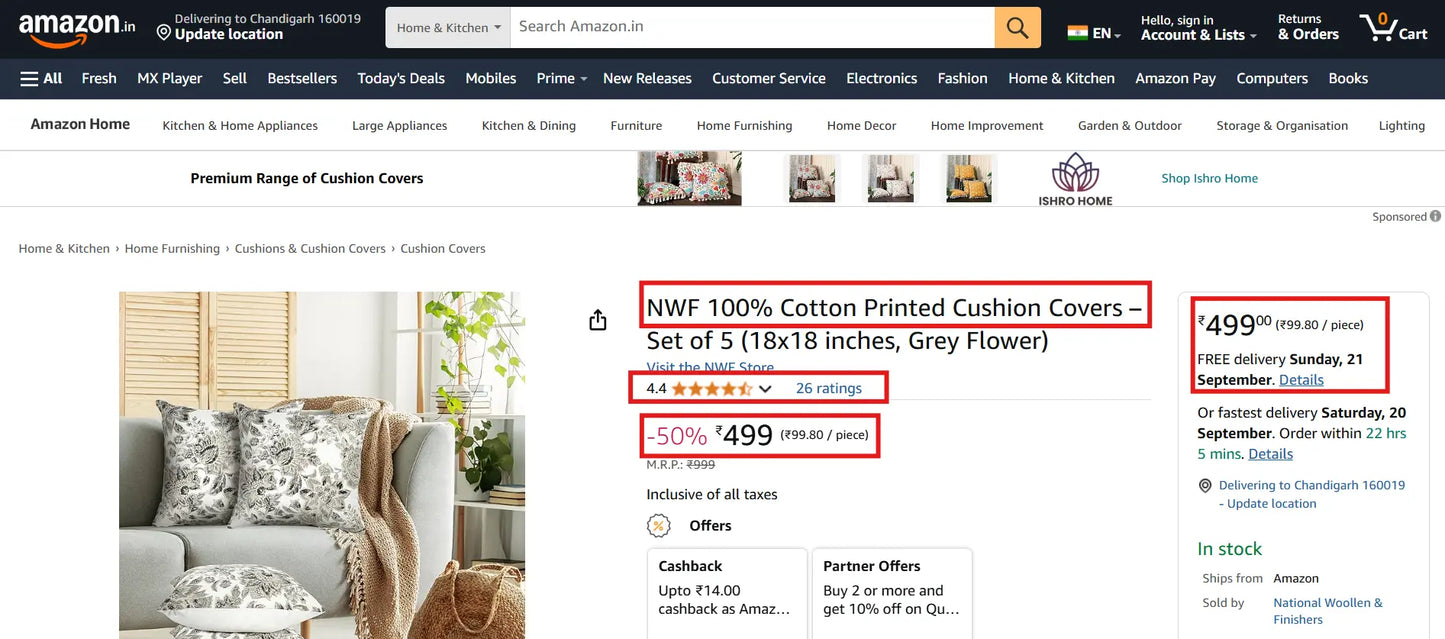Image resolution: width=1445 pixels, height=639 pixels.
Task: Click the share icon near the product image
Action: [597, 319]
